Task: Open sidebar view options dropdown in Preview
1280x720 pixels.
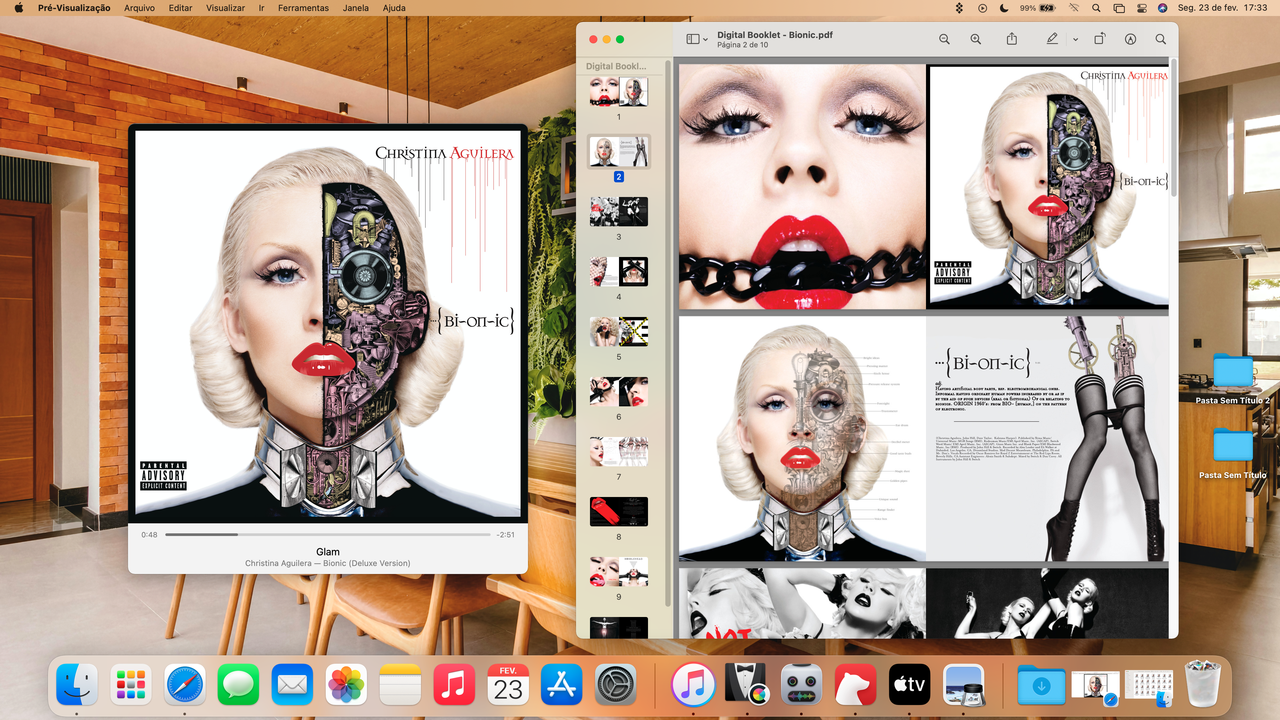Action: (697, 39)
